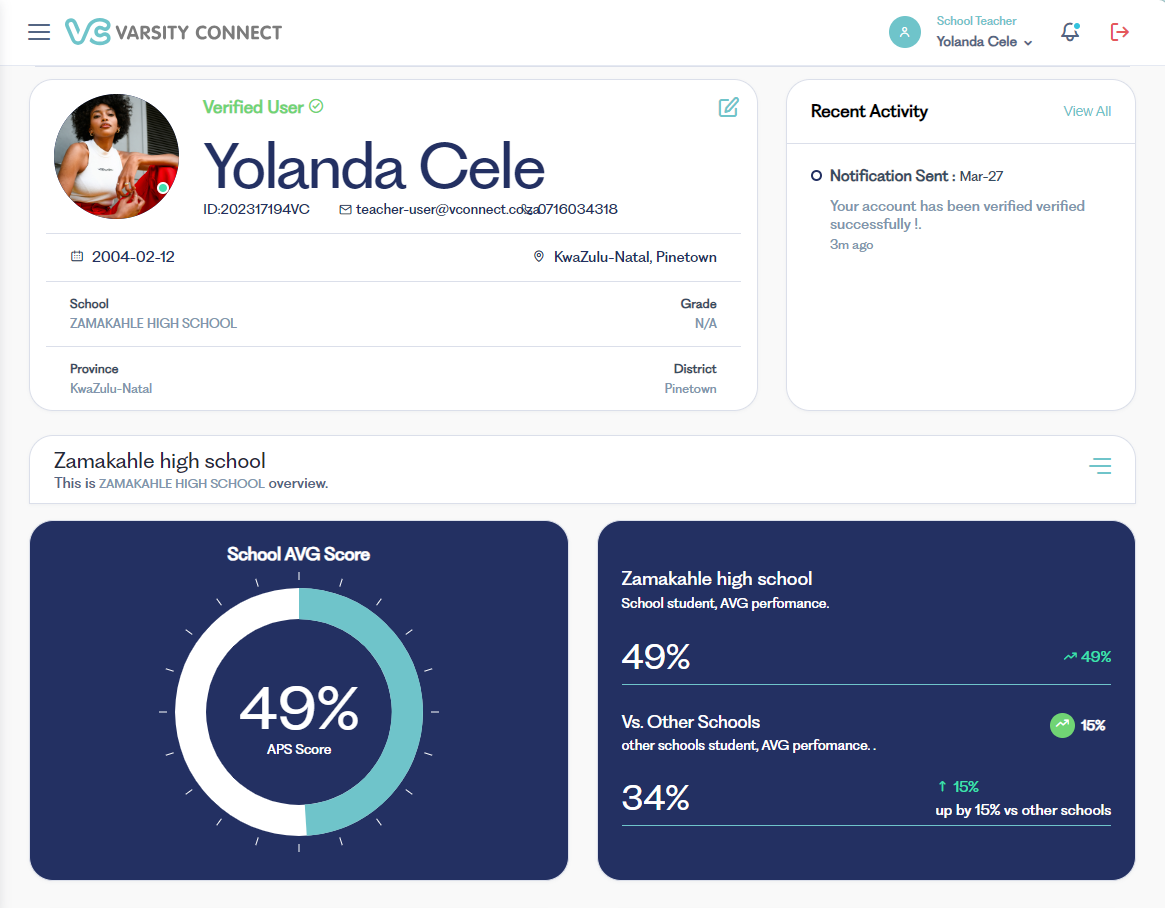The width and height of the screenshot is (1165, 908).
Task: Open the account verified notification message
Action: pyautogui.click(x=956, y=215)
